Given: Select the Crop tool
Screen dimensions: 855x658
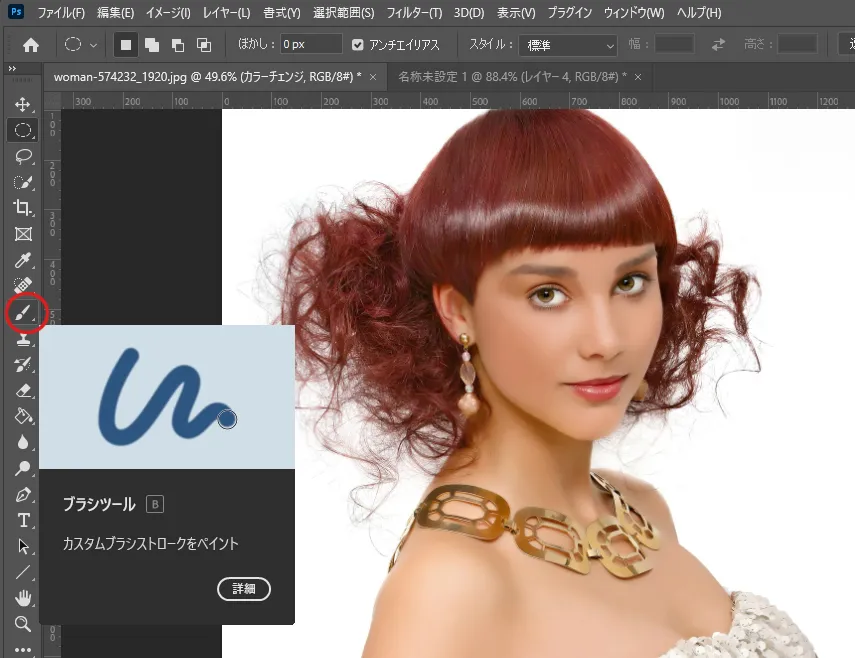Looking at the screenshot, I should click(x=22, y=208).
